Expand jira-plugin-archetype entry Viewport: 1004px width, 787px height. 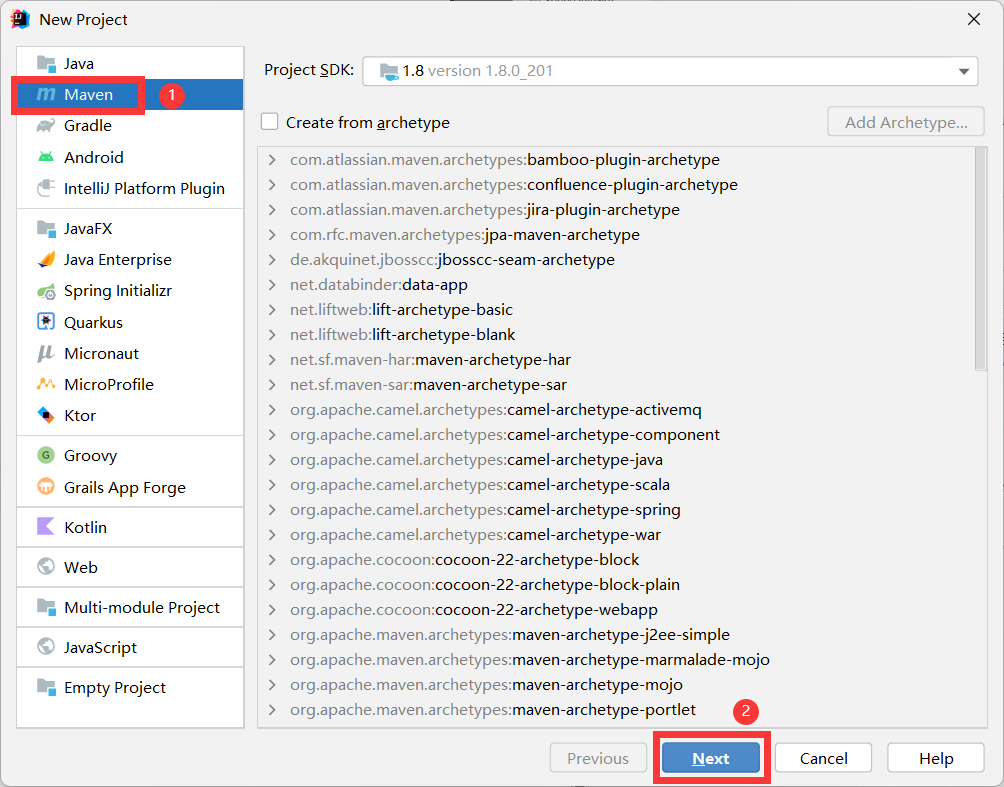coord(272,209)
